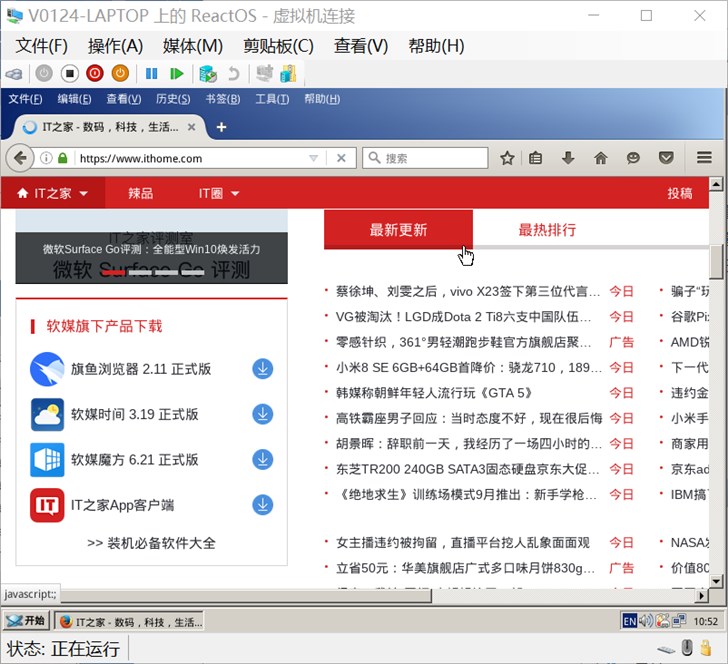Open Firefox 工具(T) menu
728x664 pixels.
pyautogui.click(x=272, y=99)
